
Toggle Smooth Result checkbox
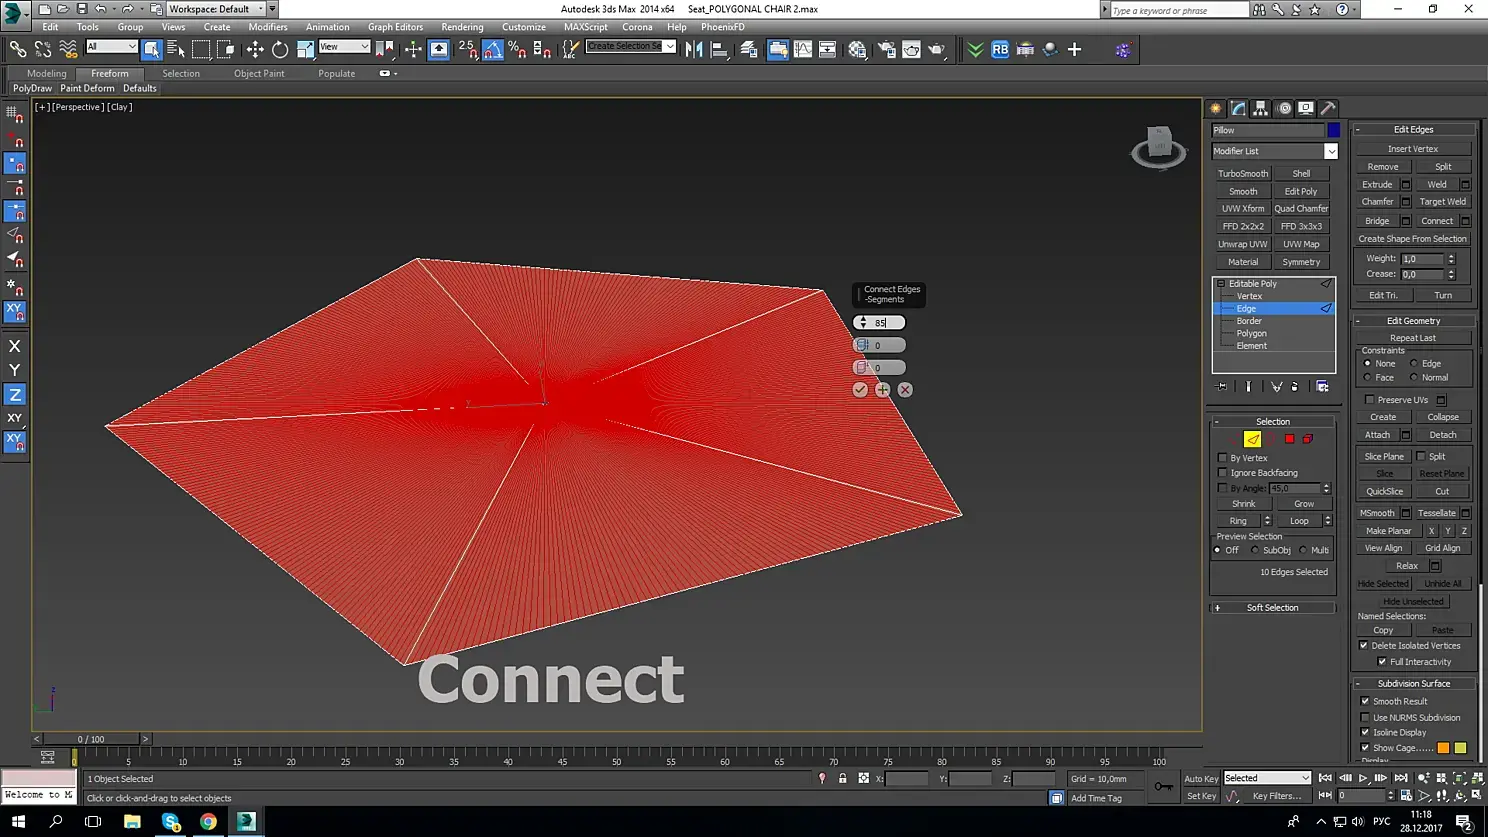click(x=1365, y=702)
